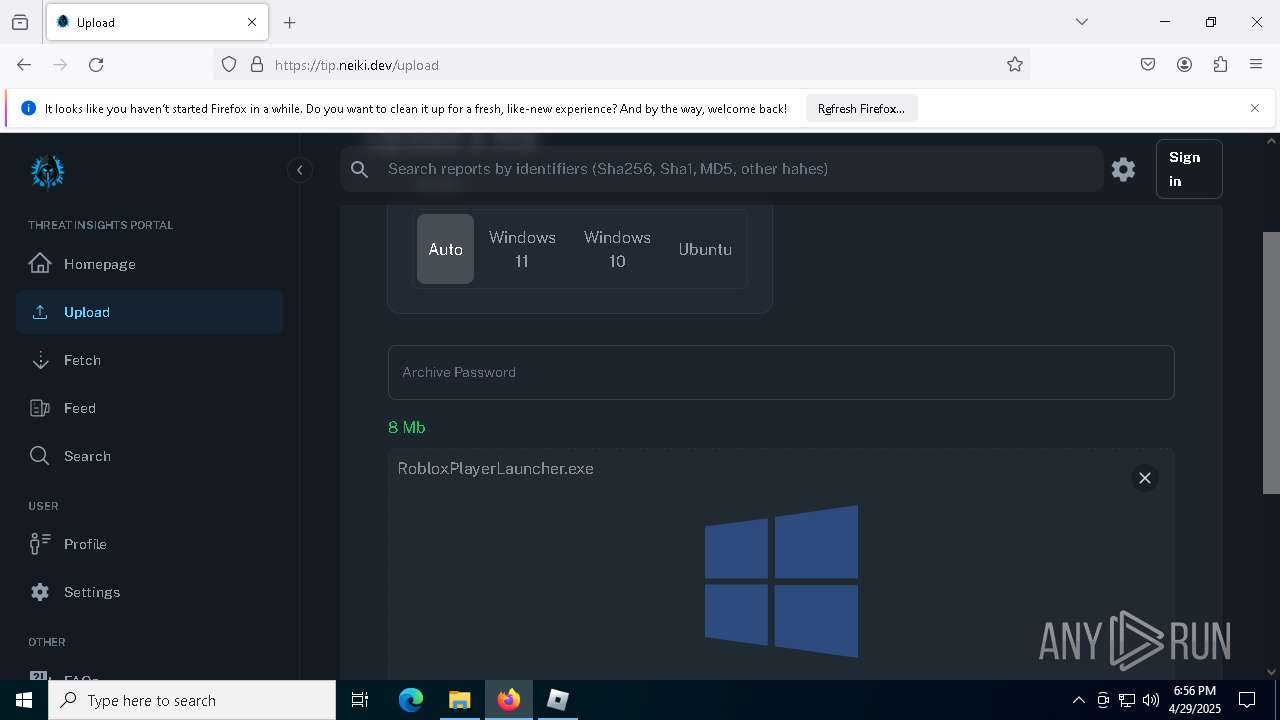
Task: Go to the Feed section
Action: [x=150, y=408]
